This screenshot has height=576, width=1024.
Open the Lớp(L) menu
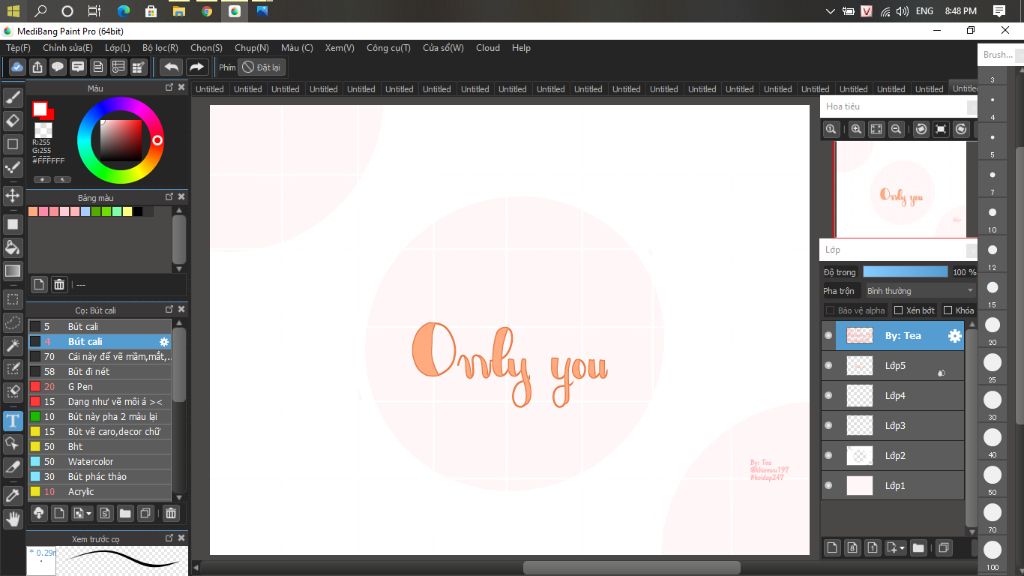point(118,48)
